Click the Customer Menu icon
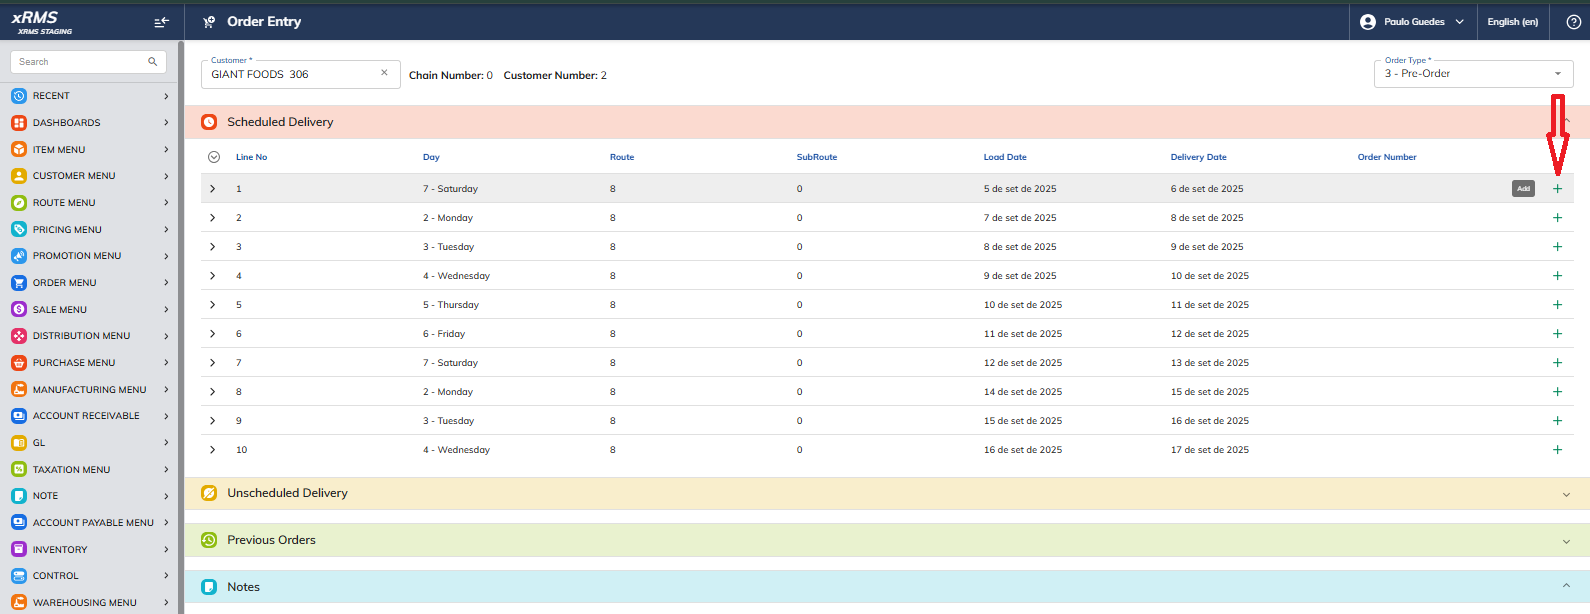 click(x=18, y=176)
